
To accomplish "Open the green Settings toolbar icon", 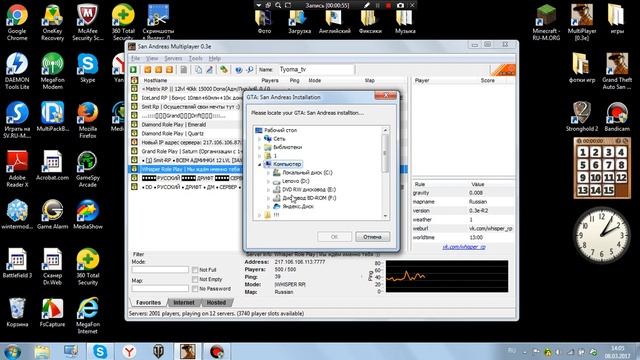I will pyautogui.click(x=224, y=70).
